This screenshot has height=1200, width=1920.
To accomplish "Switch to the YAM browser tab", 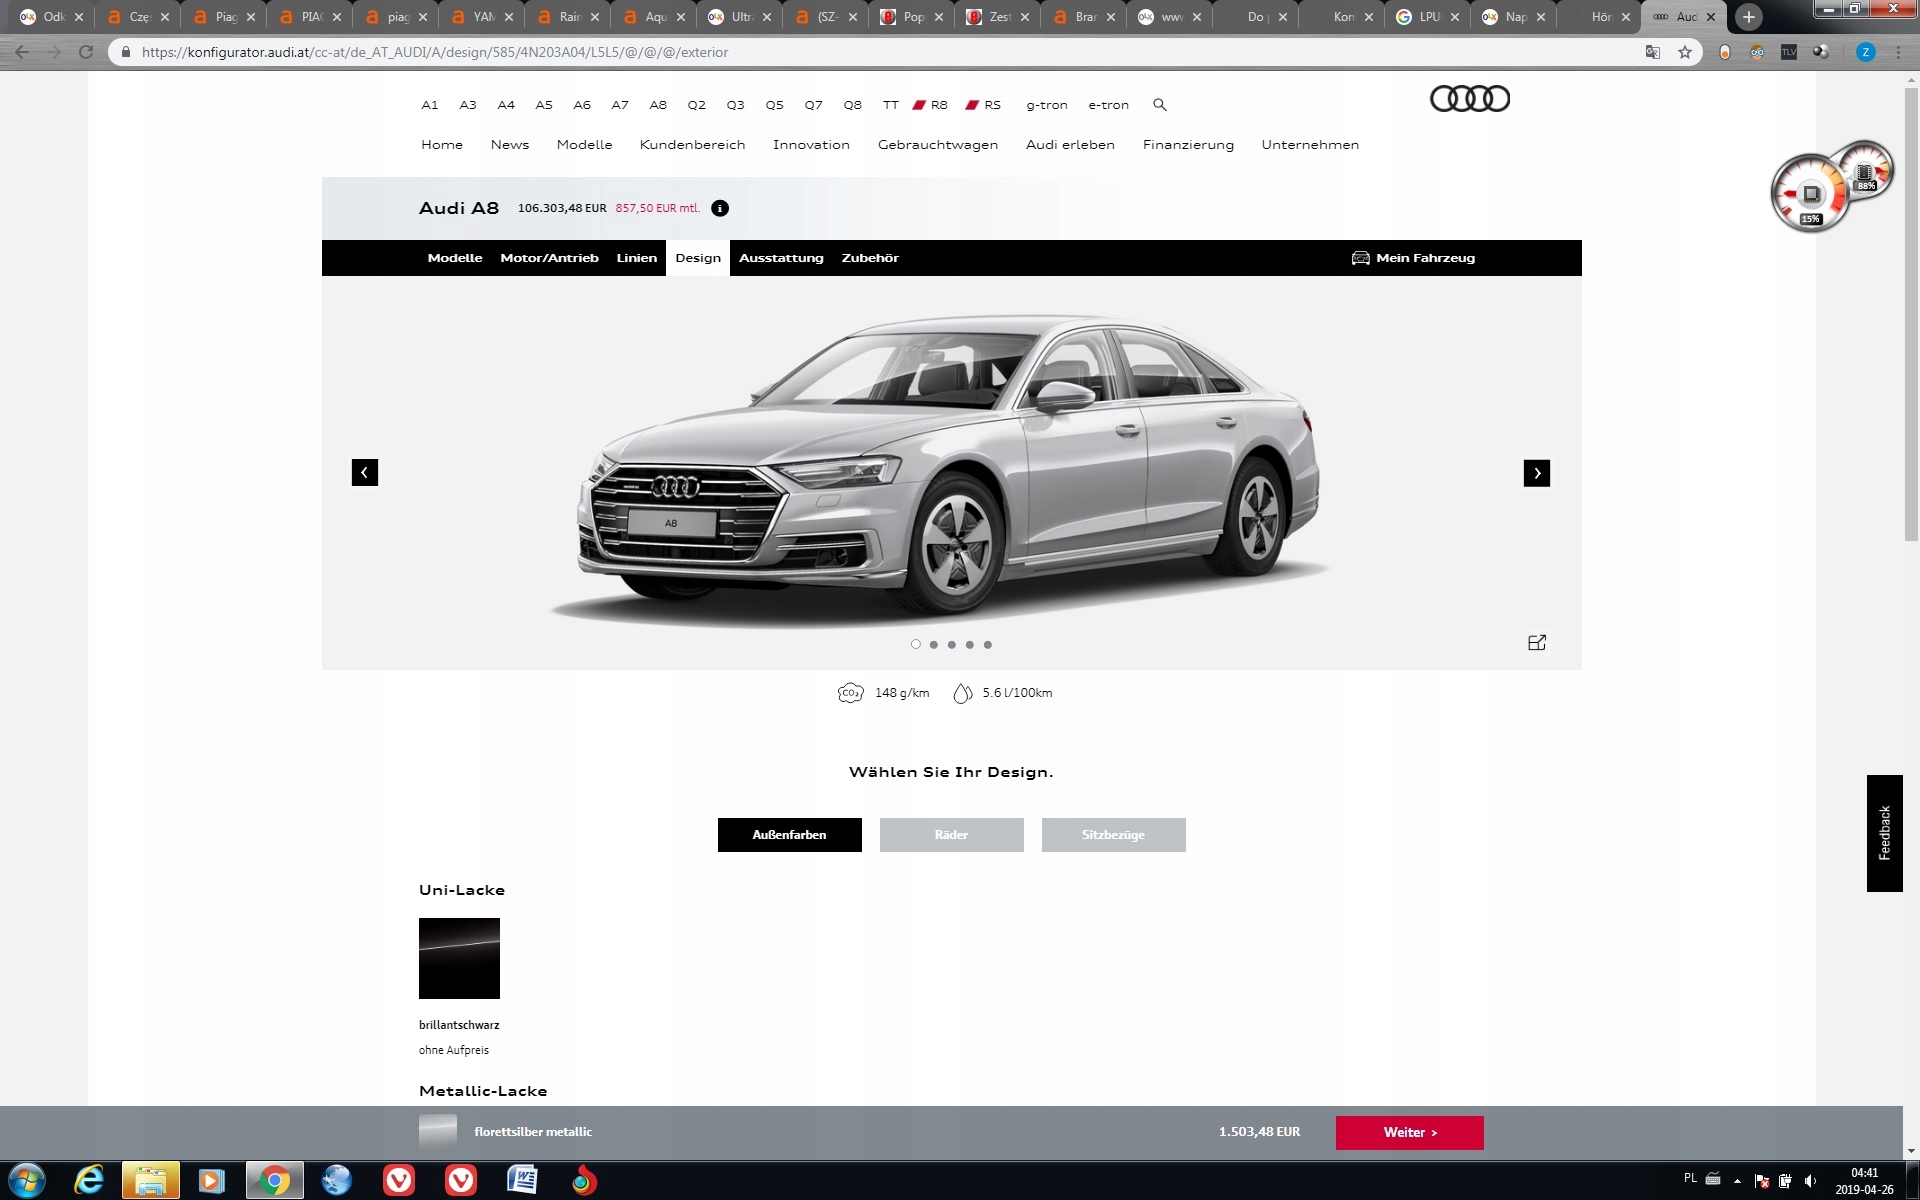I will click(x=481, y=17).
